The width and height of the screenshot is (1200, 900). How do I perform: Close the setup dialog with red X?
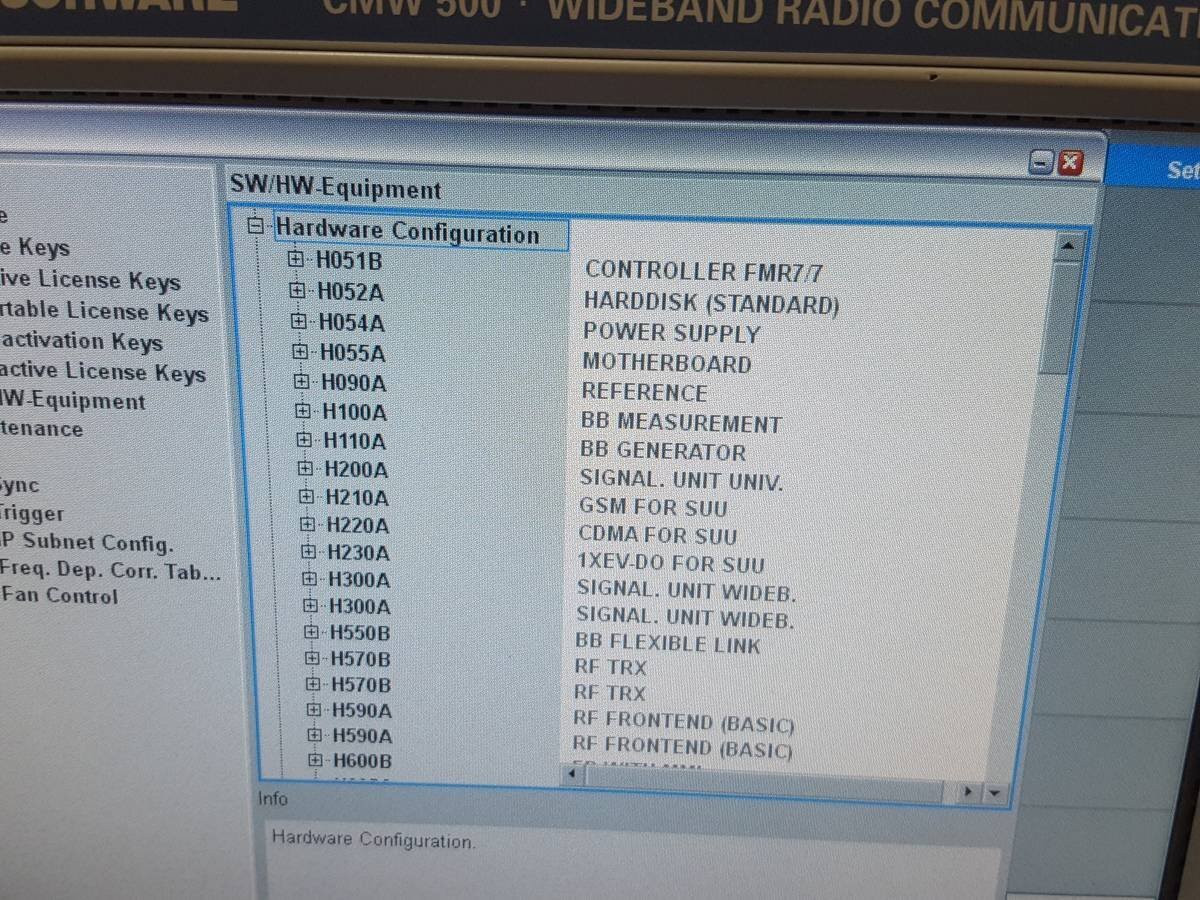1071,163
